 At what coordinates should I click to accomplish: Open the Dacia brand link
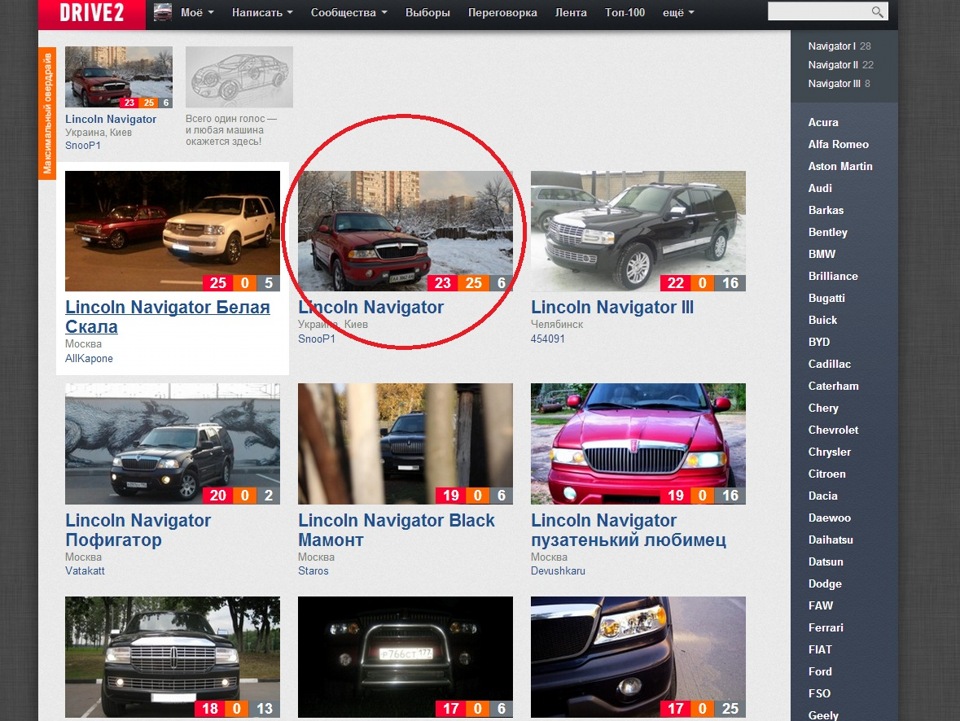click(823, 496)
